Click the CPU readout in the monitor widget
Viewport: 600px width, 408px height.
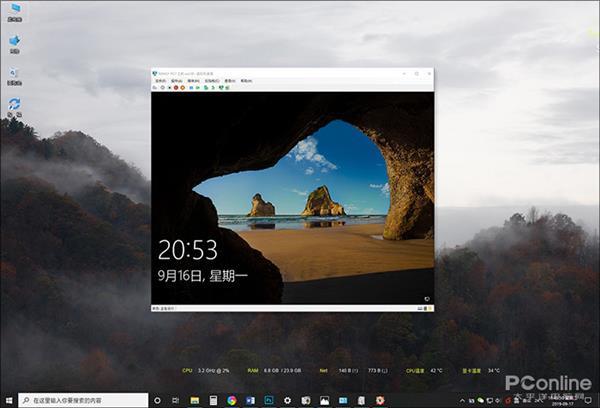206,370
